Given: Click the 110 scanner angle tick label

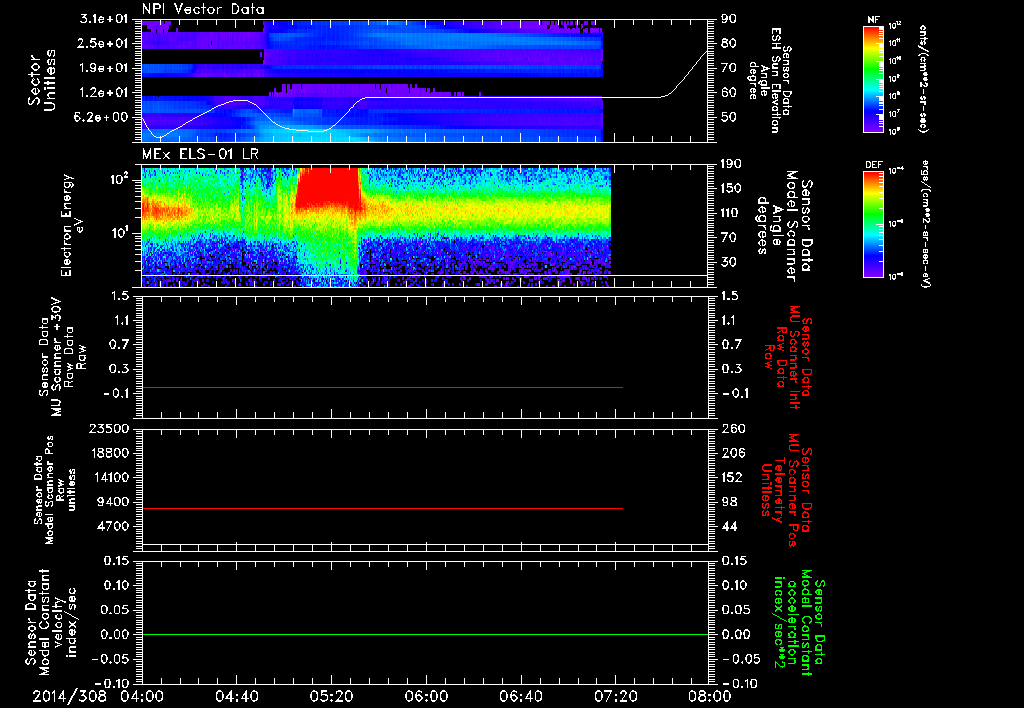Looking at the screenshot, I should click(731, 213).
